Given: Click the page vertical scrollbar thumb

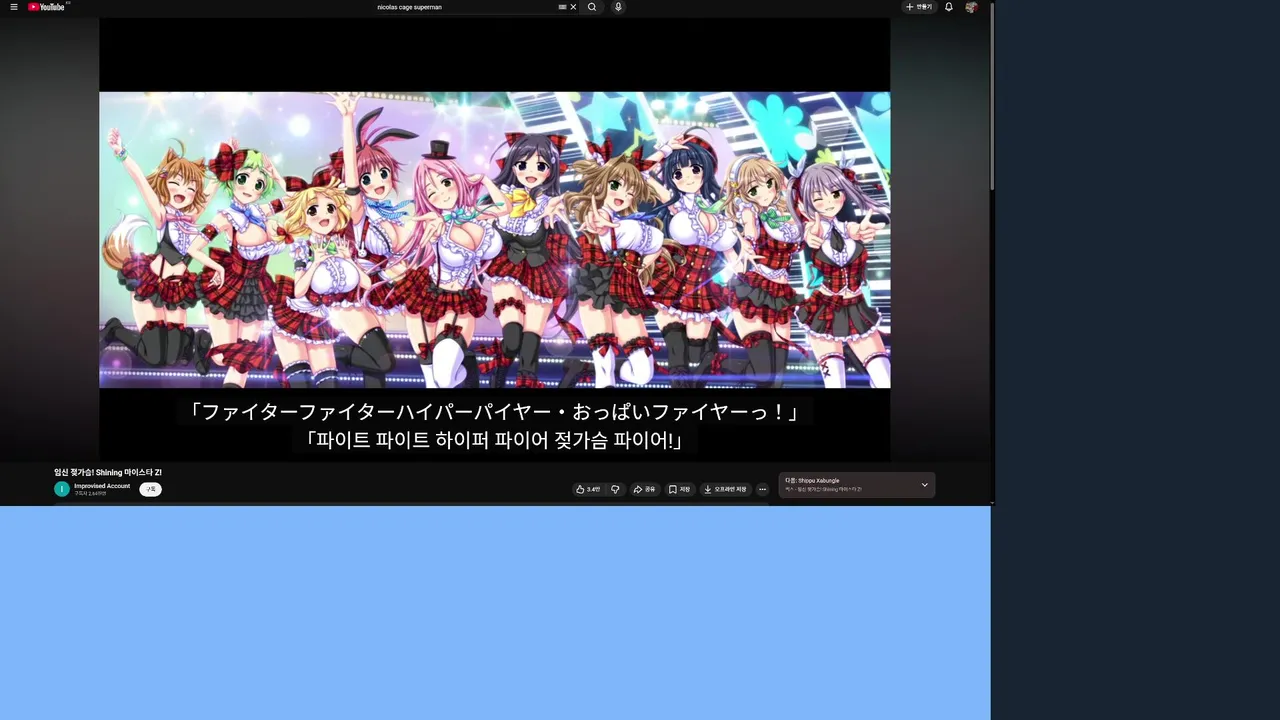Looking at the screenshot, I should 992,95.
